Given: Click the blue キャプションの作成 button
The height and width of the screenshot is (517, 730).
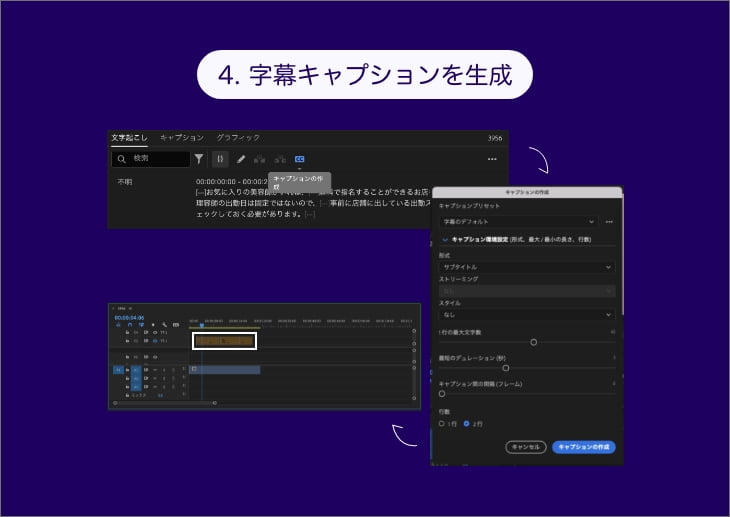Looking at the screenshot, I should tap(583, 447).
